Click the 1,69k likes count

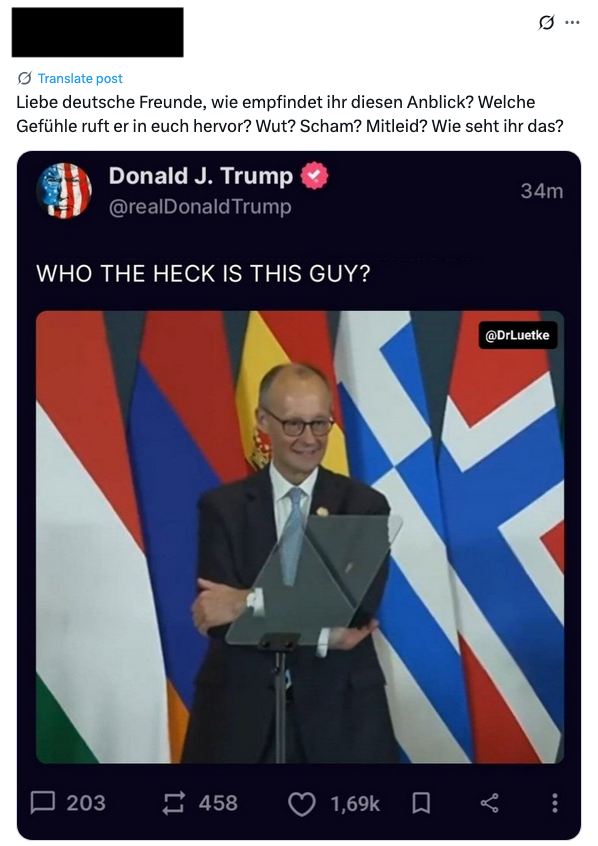point(355,804)
